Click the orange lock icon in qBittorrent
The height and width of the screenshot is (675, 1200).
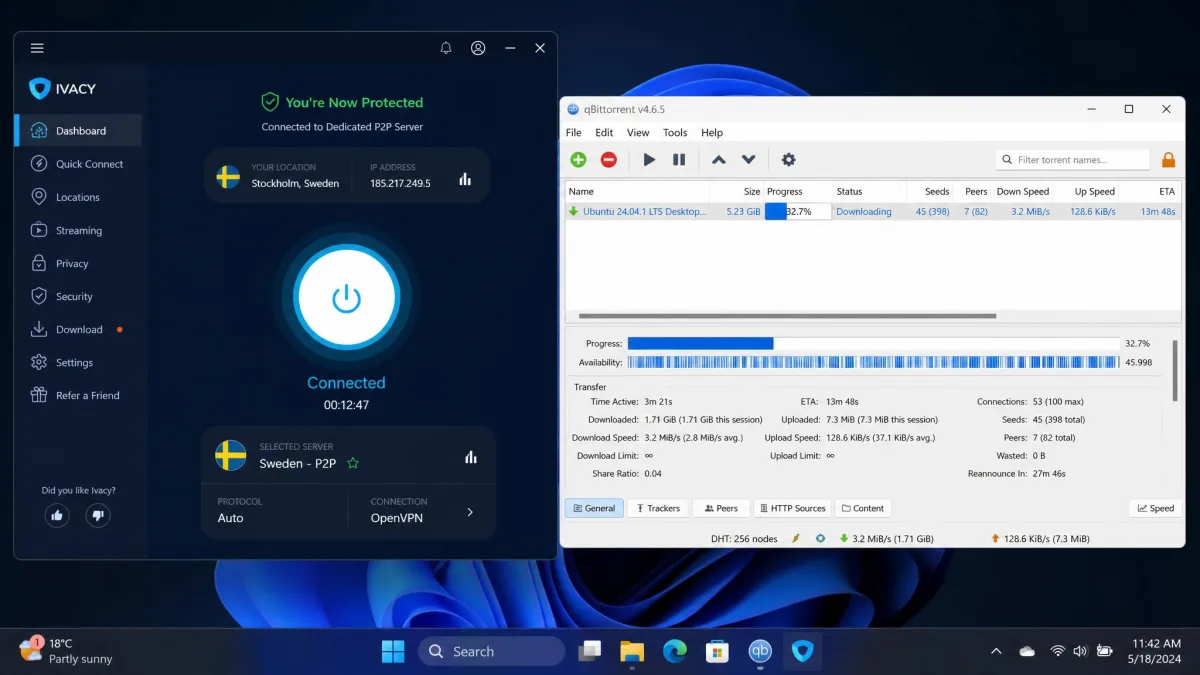click(x=1168, y=160)
